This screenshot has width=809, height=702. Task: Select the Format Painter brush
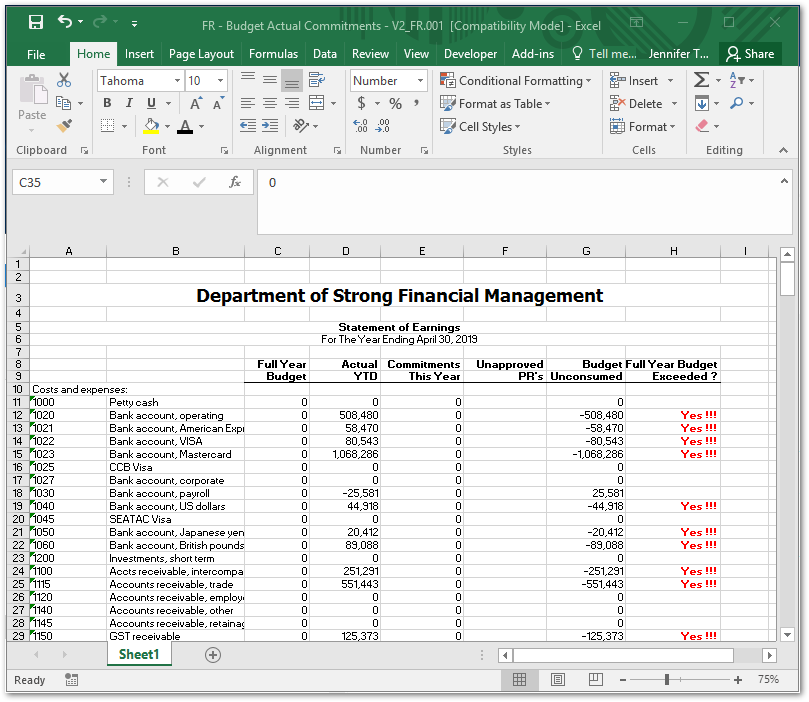65,127
